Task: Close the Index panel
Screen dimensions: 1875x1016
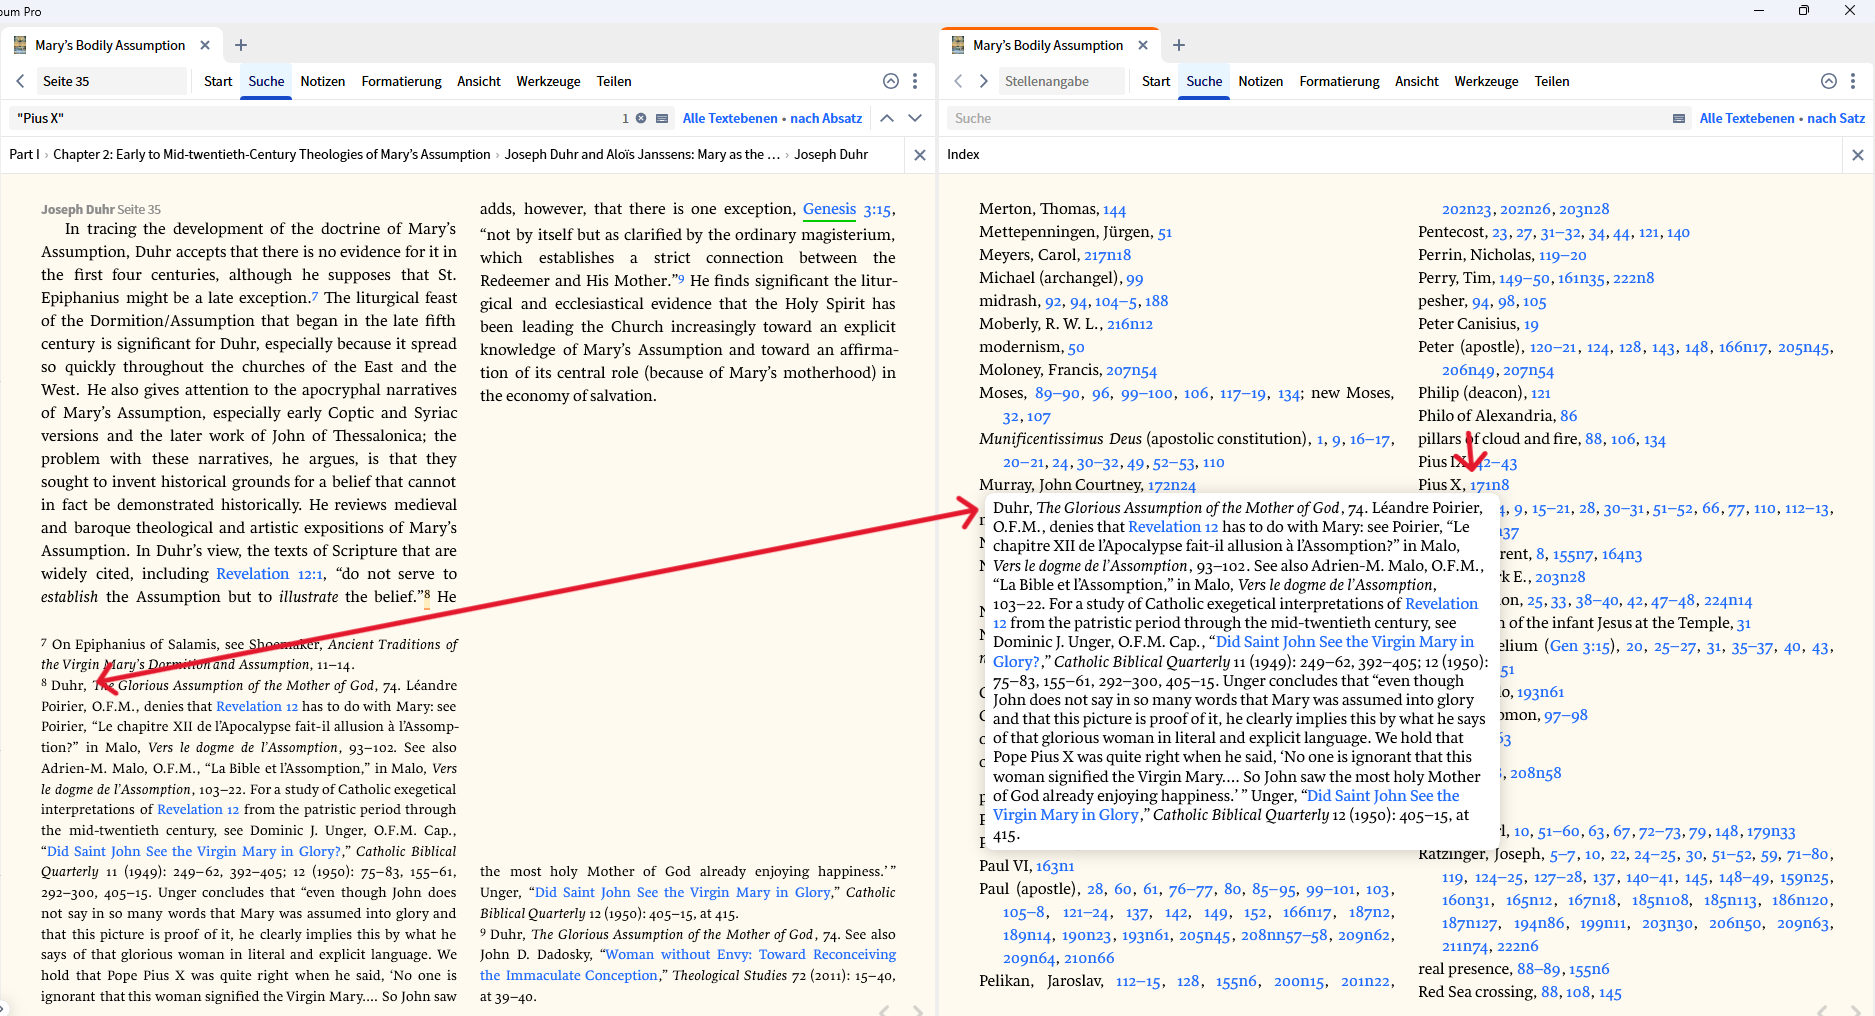Action: pyautogui.click(x=1858, y=154)
